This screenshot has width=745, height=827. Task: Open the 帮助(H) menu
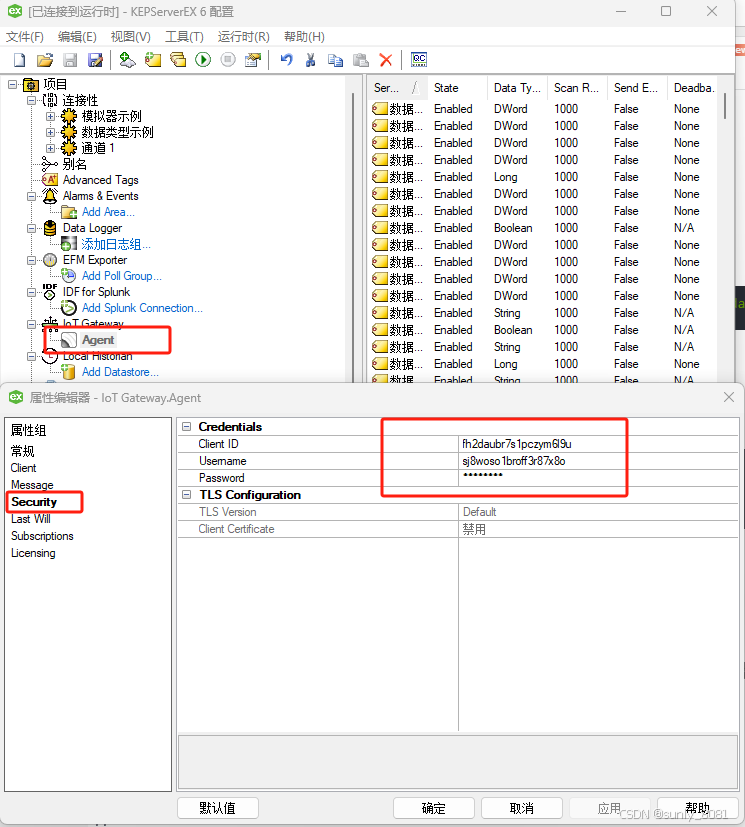tap(304, 36)
